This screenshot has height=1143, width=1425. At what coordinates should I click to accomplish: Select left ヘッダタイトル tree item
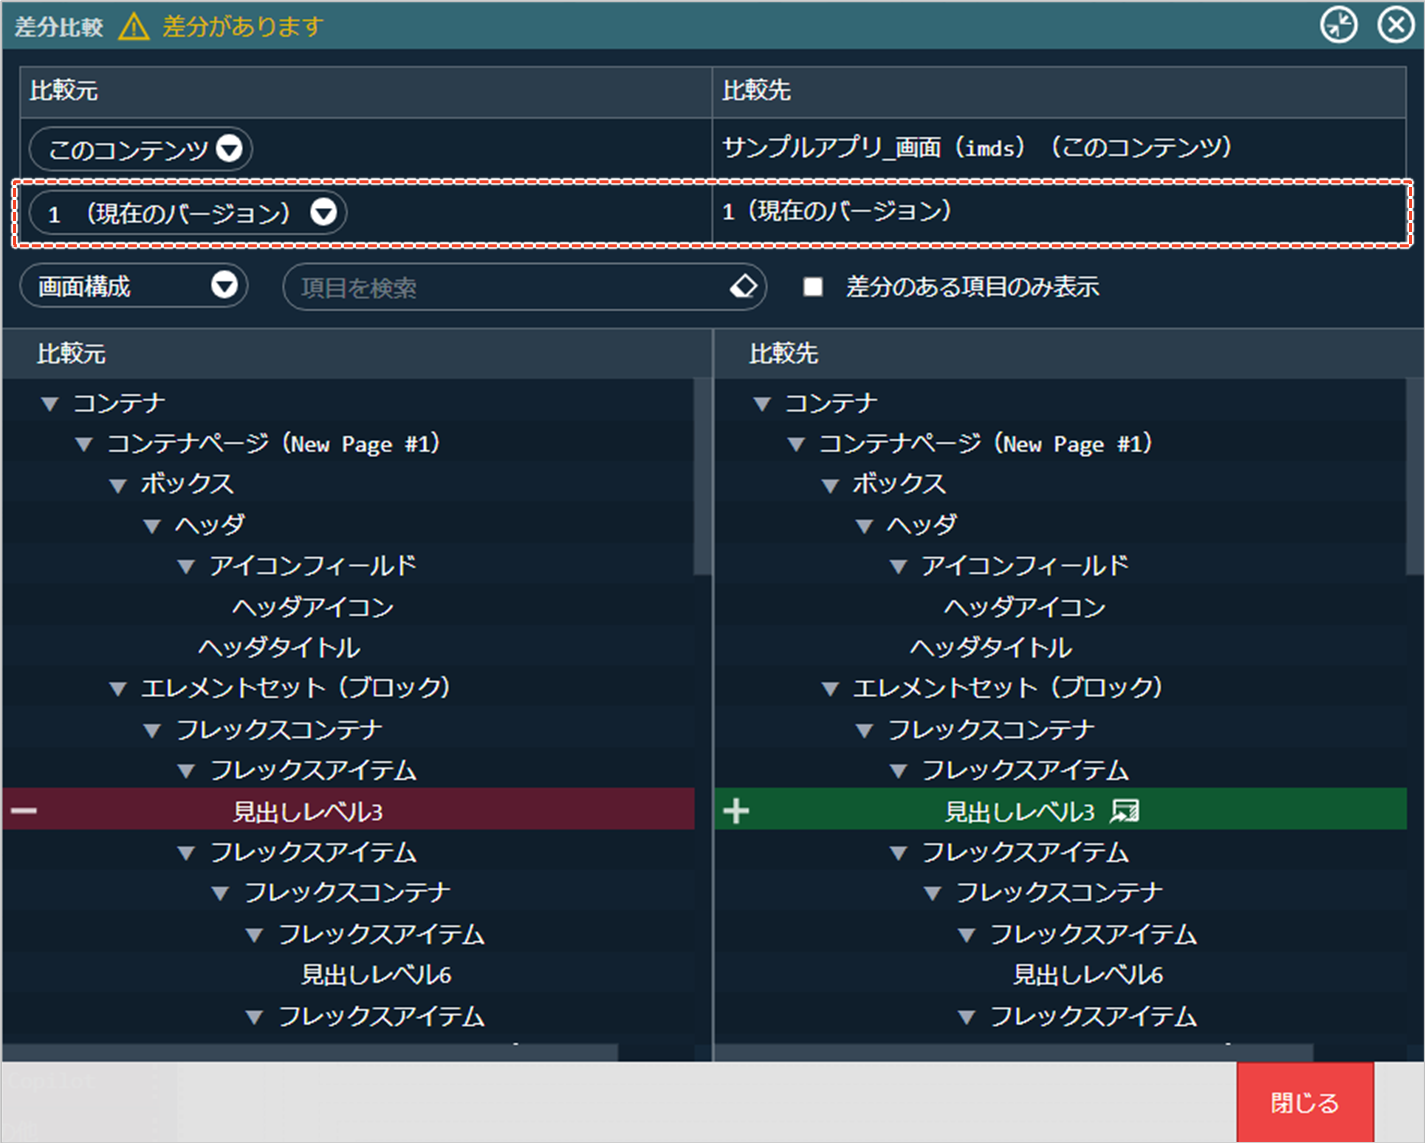point(279,648)
